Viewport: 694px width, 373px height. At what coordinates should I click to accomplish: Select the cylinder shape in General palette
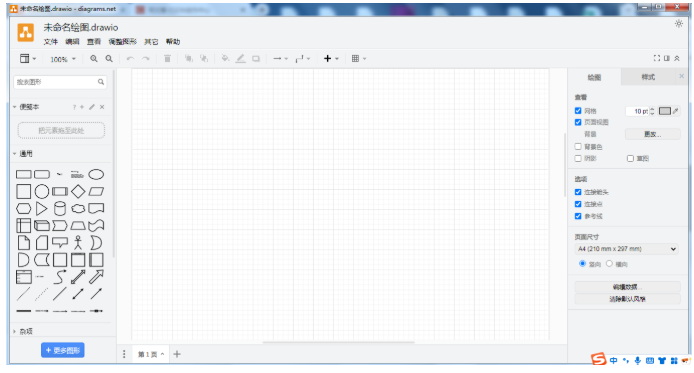coord(60,208)
